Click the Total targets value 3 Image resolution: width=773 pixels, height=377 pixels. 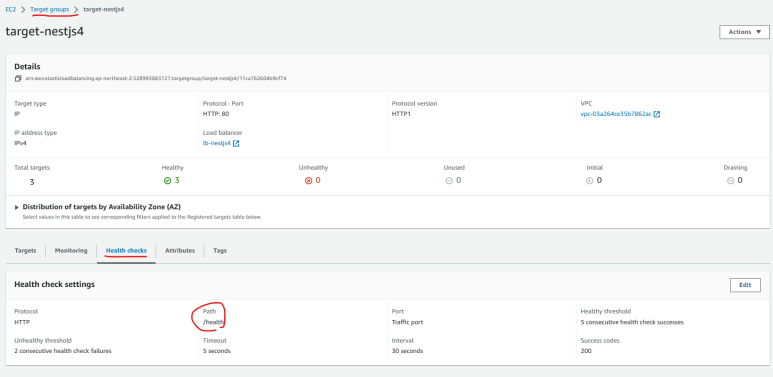pyautogui.click(x=32, y=182)
